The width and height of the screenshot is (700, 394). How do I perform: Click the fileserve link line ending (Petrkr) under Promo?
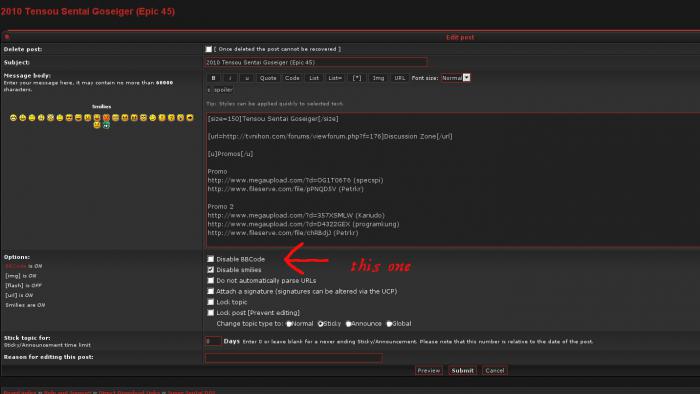(x=286, y=189)
